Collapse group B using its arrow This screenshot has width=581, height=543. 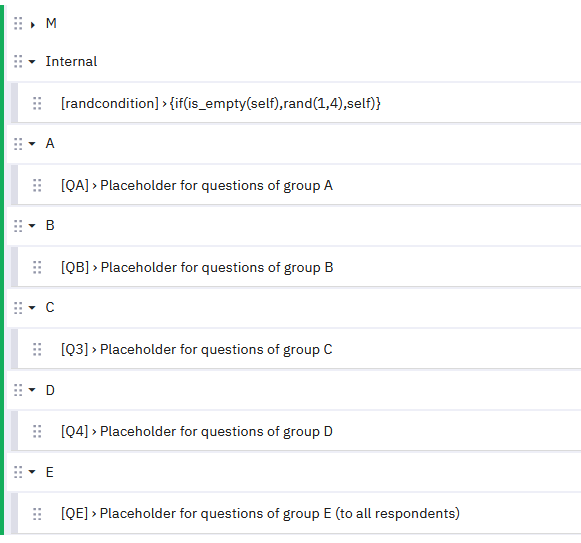coord(32,226)
